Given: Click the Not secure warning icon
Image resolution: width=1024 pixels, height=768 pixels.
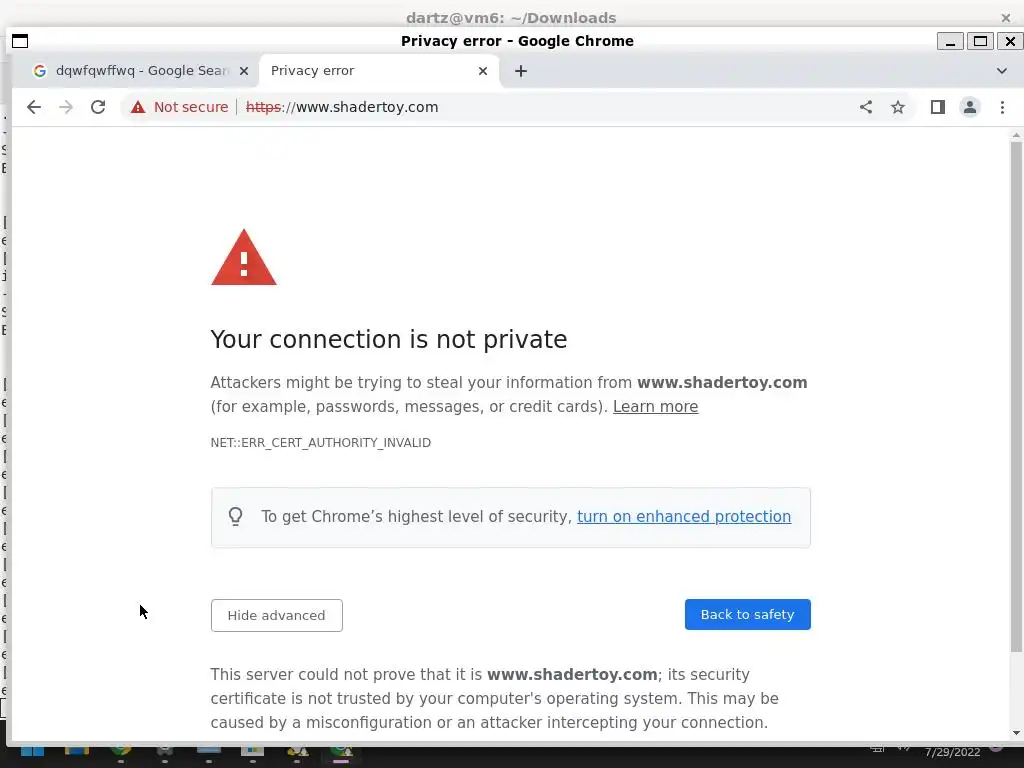Looking at the screenshot, I should pyautogui.click(x=138, y=107).
